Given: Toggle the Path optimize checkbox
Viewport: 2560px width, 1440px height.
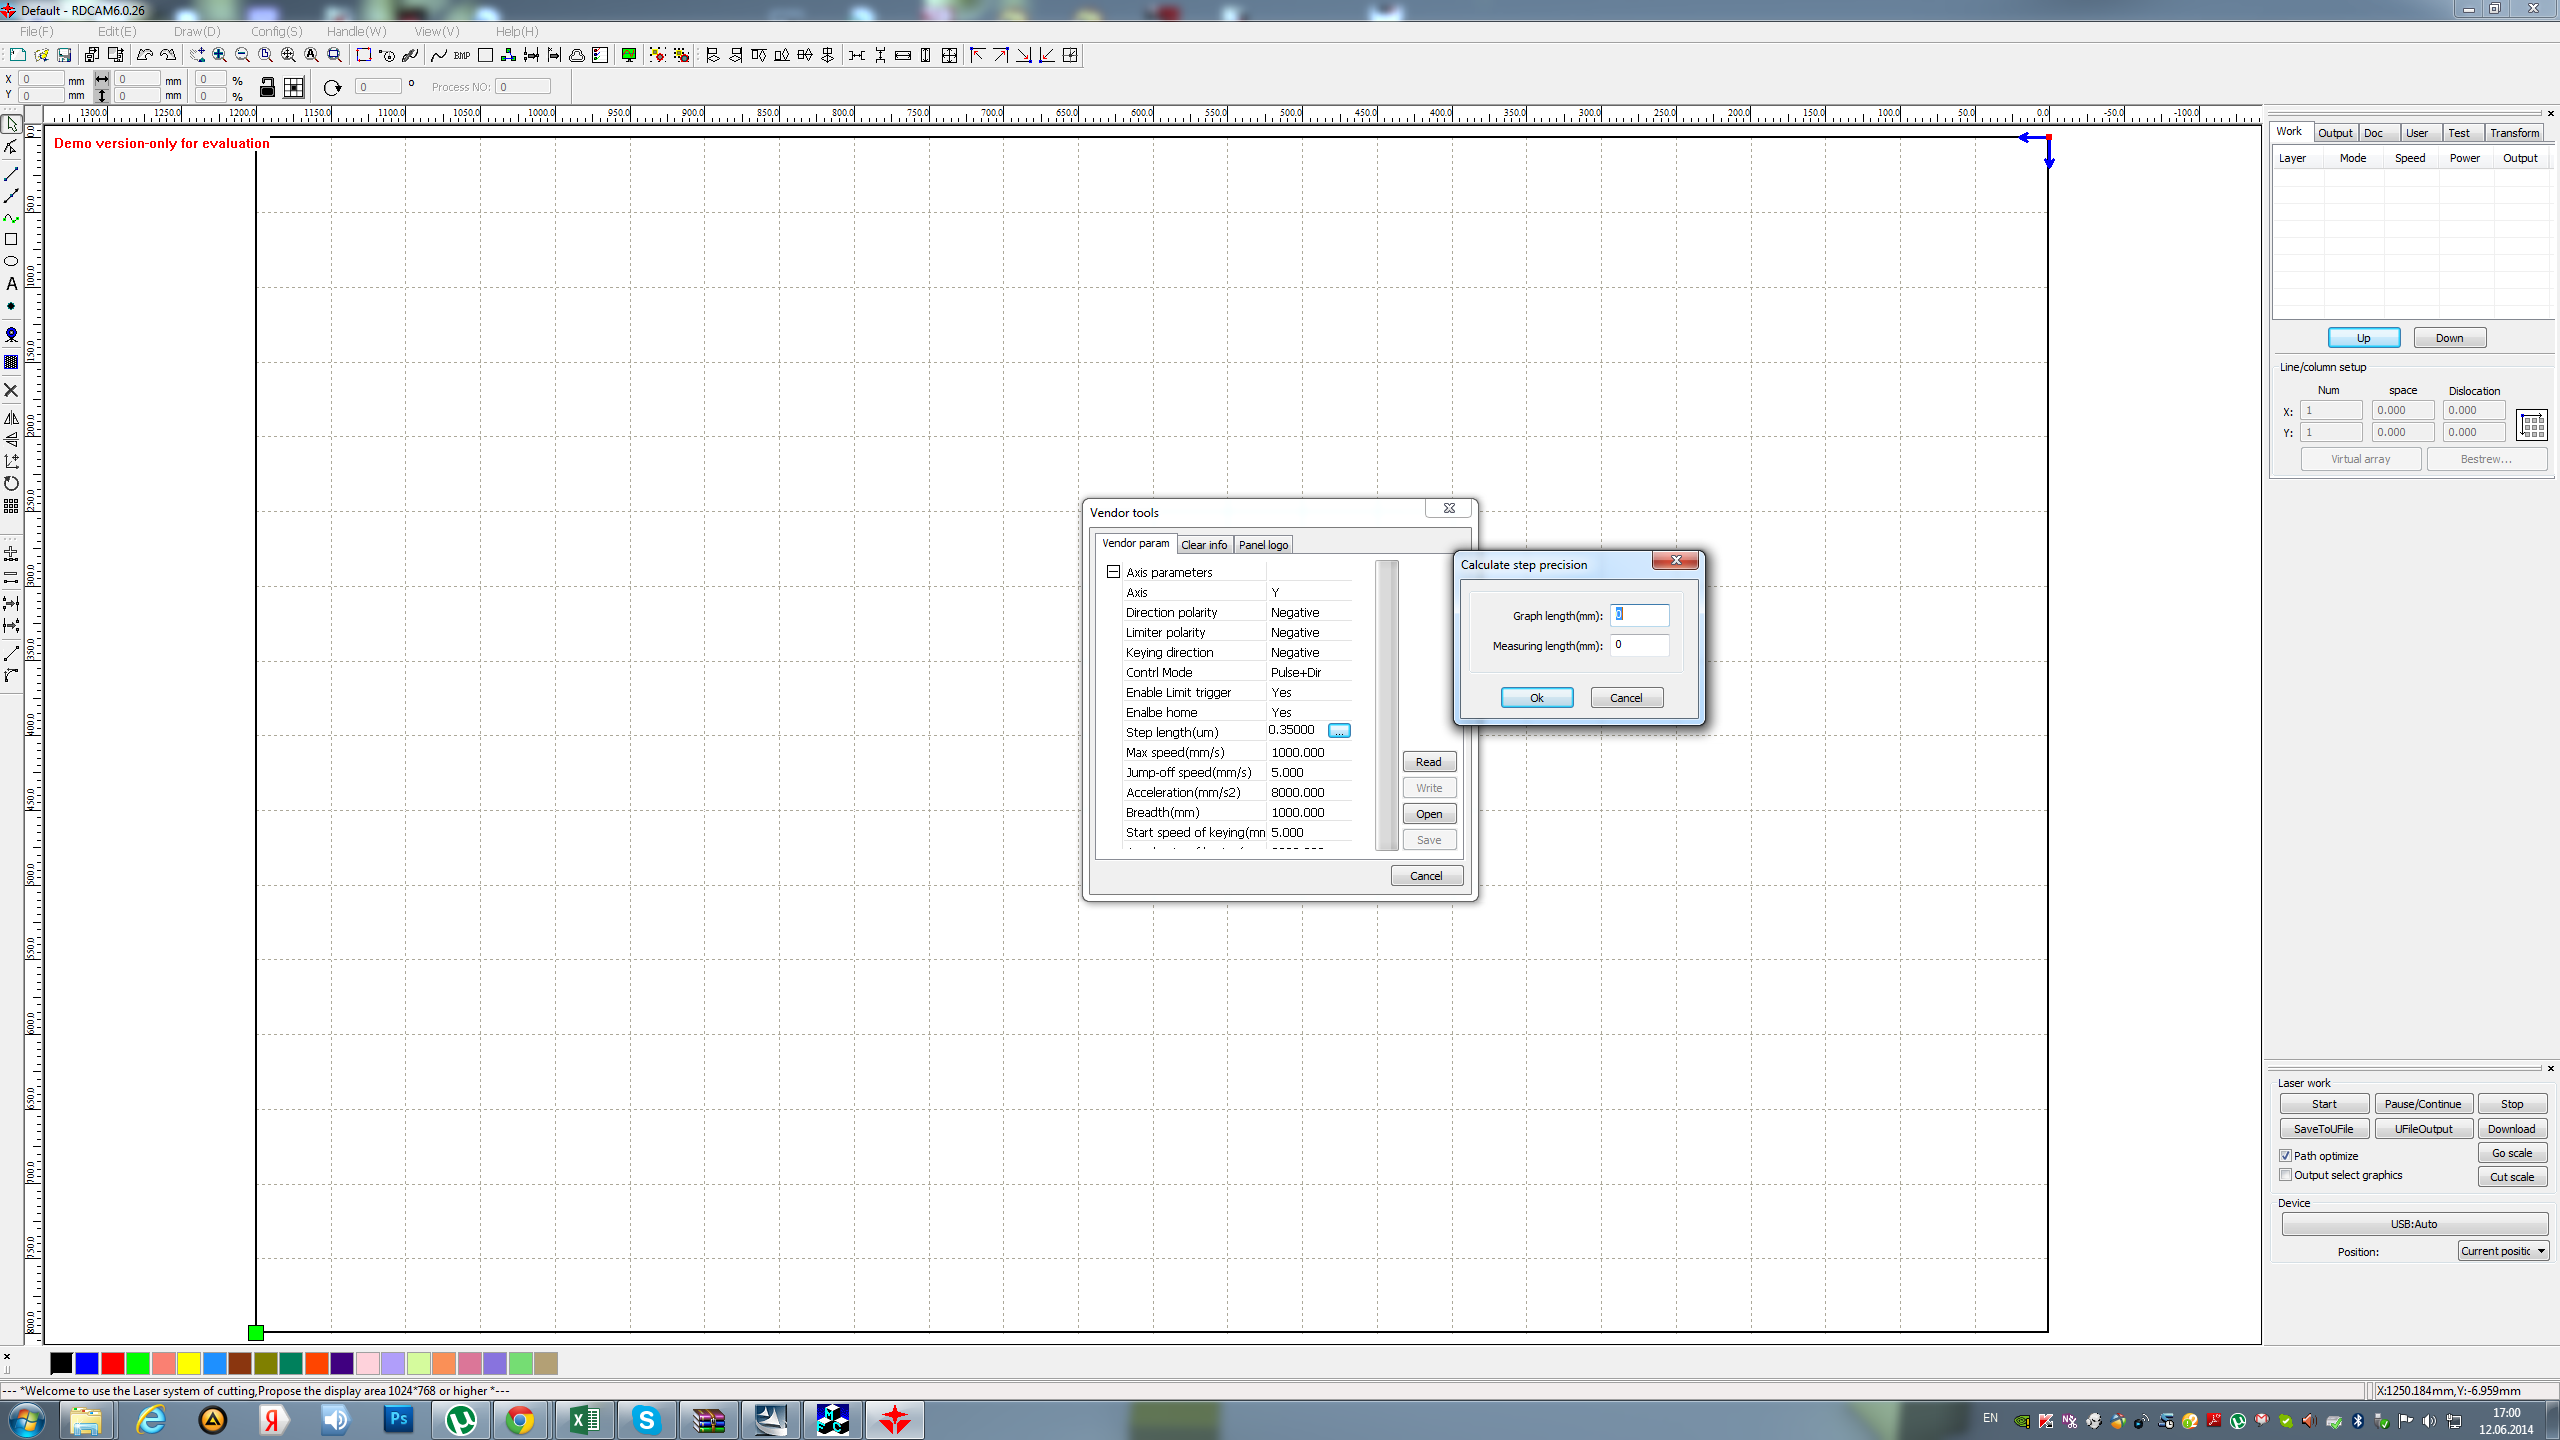Looking at the screenshot, I should [2286, 1155].
